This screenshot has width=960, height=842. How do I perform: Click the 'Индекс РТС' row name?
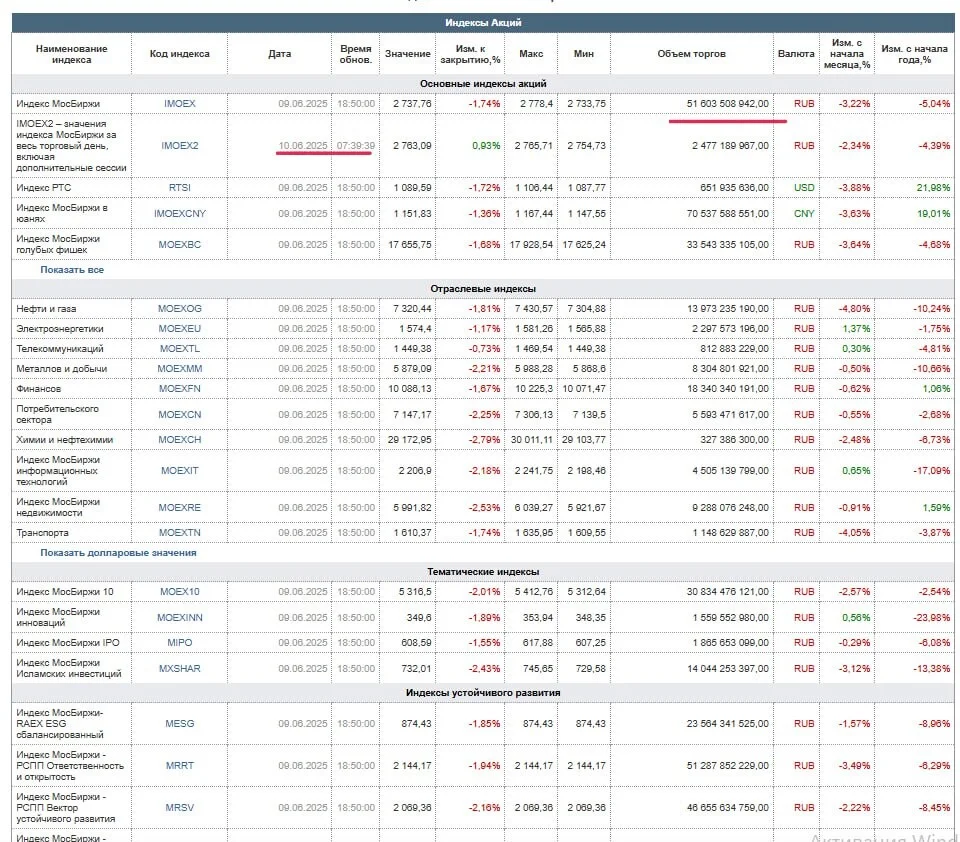43,187
